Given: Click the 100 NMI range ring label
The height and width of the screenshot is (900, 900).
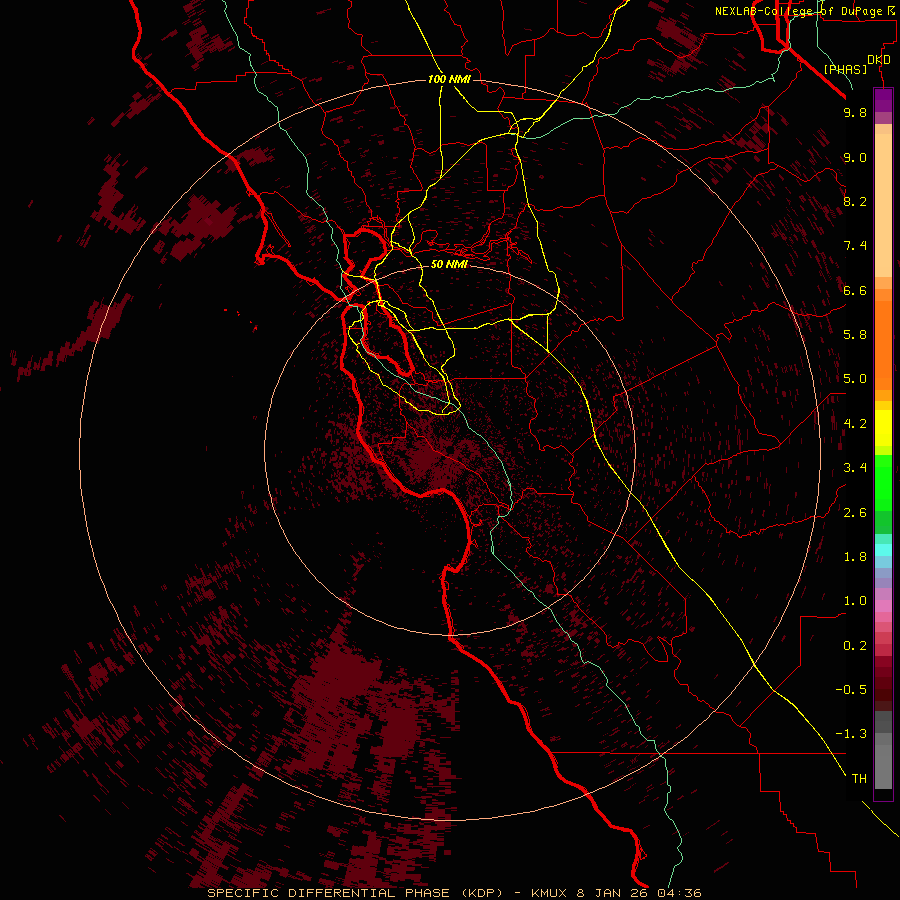Looking at the screenshot, I should tap(449, 79).
